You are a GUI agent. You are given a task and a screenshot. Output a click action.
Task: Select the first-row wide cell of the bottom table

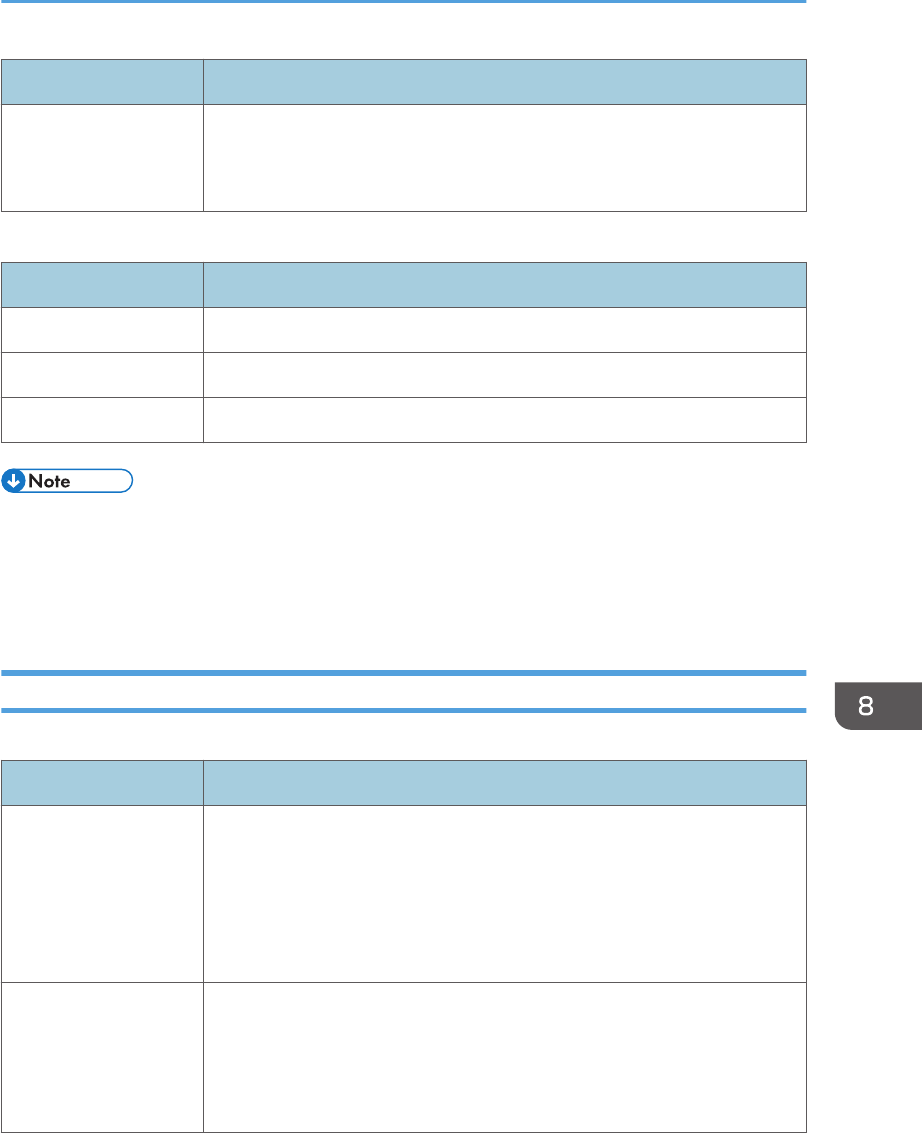(504, 894)
